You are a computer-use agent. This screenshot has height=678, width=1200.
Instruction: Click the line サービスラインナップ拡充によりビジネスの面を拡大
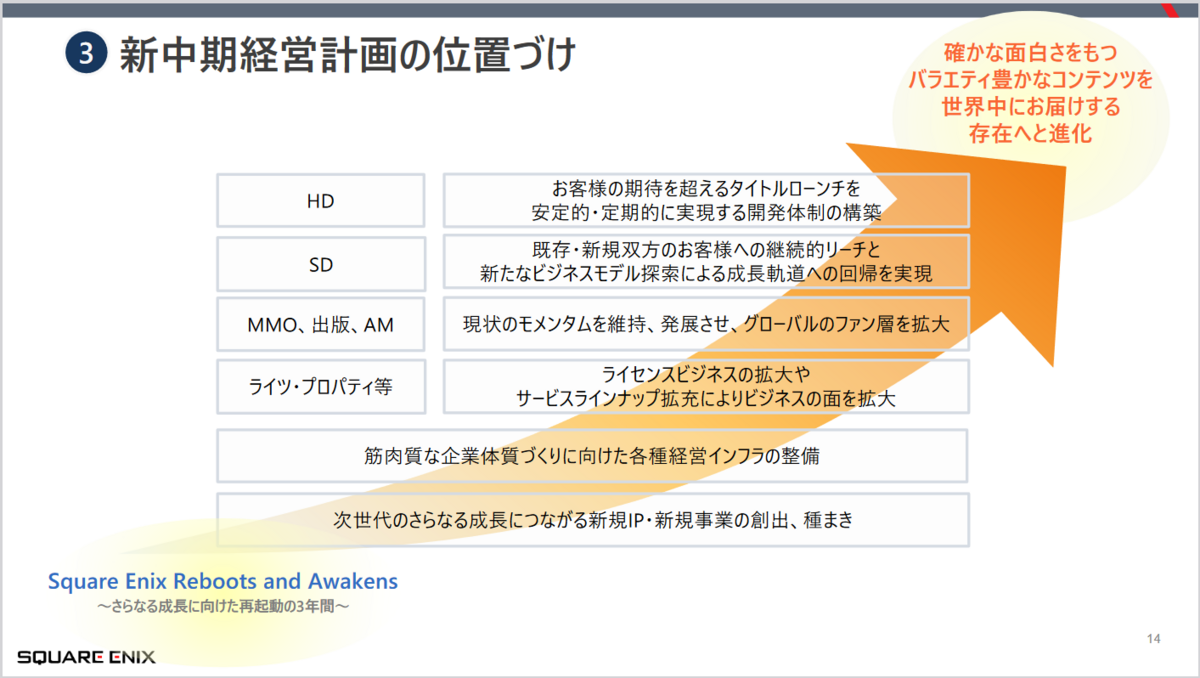coord(706,398)
